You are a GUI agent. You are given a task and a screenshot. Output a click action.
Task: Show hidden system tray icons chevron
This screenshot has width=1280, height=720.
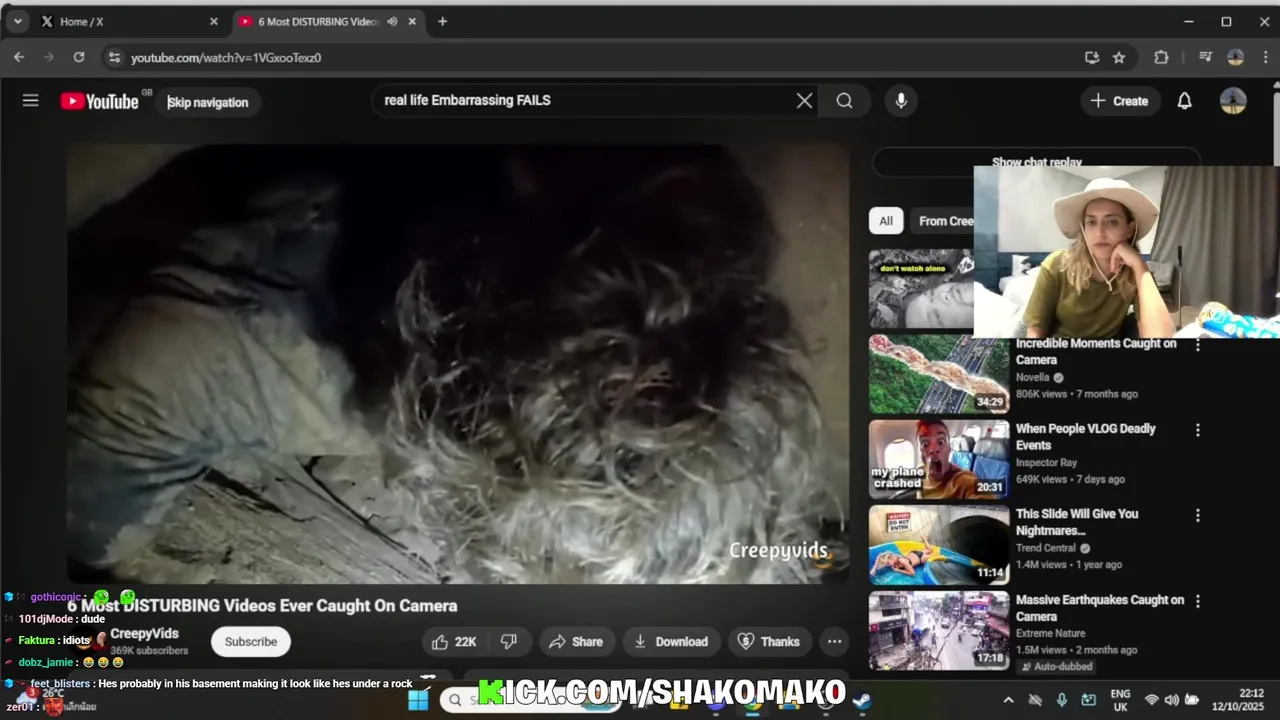[1008, 700]
